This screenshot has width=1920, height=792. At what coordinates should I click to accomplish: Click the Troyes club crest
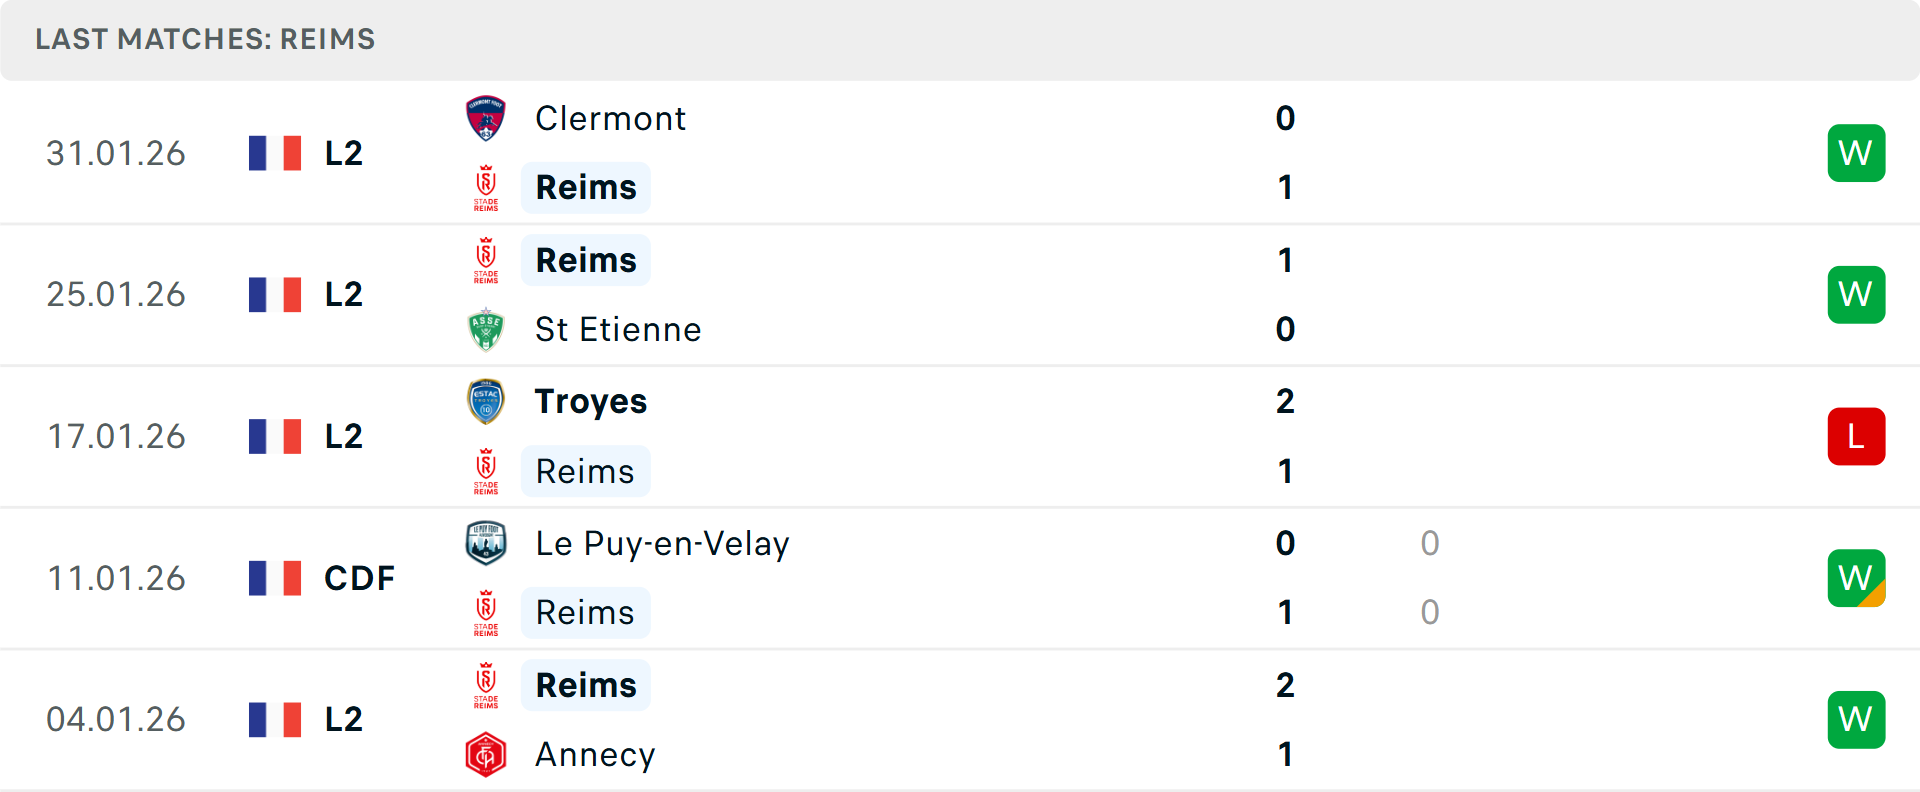pyautogui.click(x=486, y=402)
